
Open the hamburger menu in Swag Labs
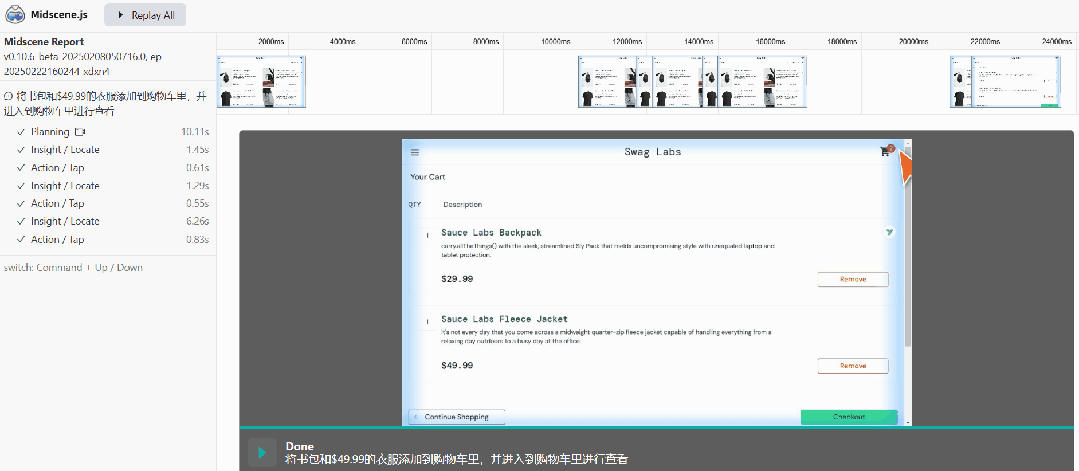tap(415, 152)
